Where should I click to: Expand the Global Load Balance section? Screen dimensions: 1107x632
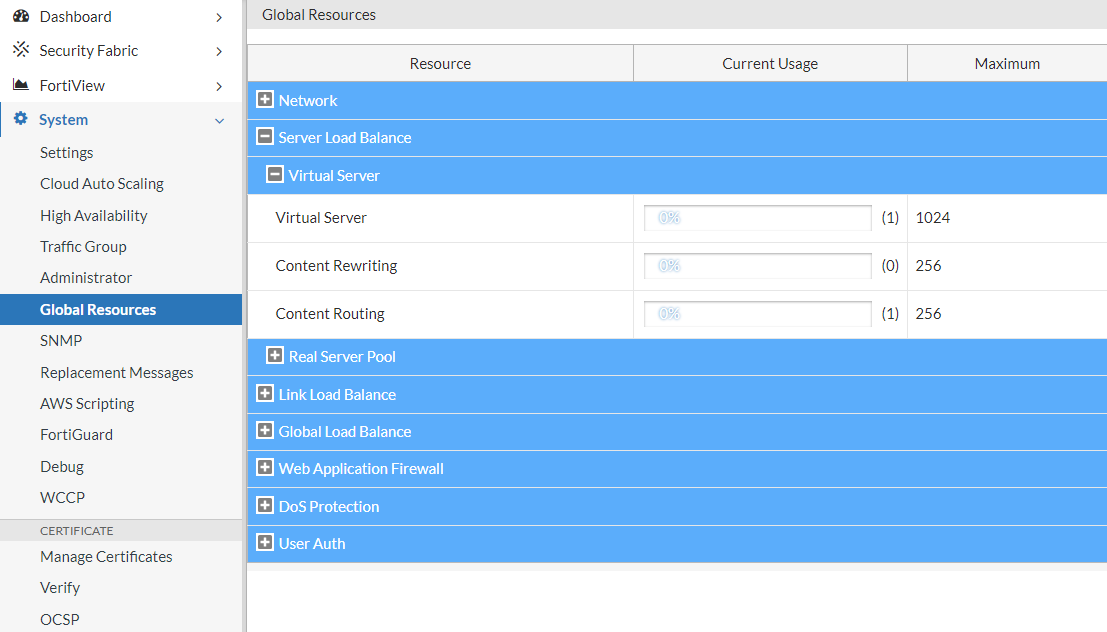pyautogui.click(x=265, y=431)
